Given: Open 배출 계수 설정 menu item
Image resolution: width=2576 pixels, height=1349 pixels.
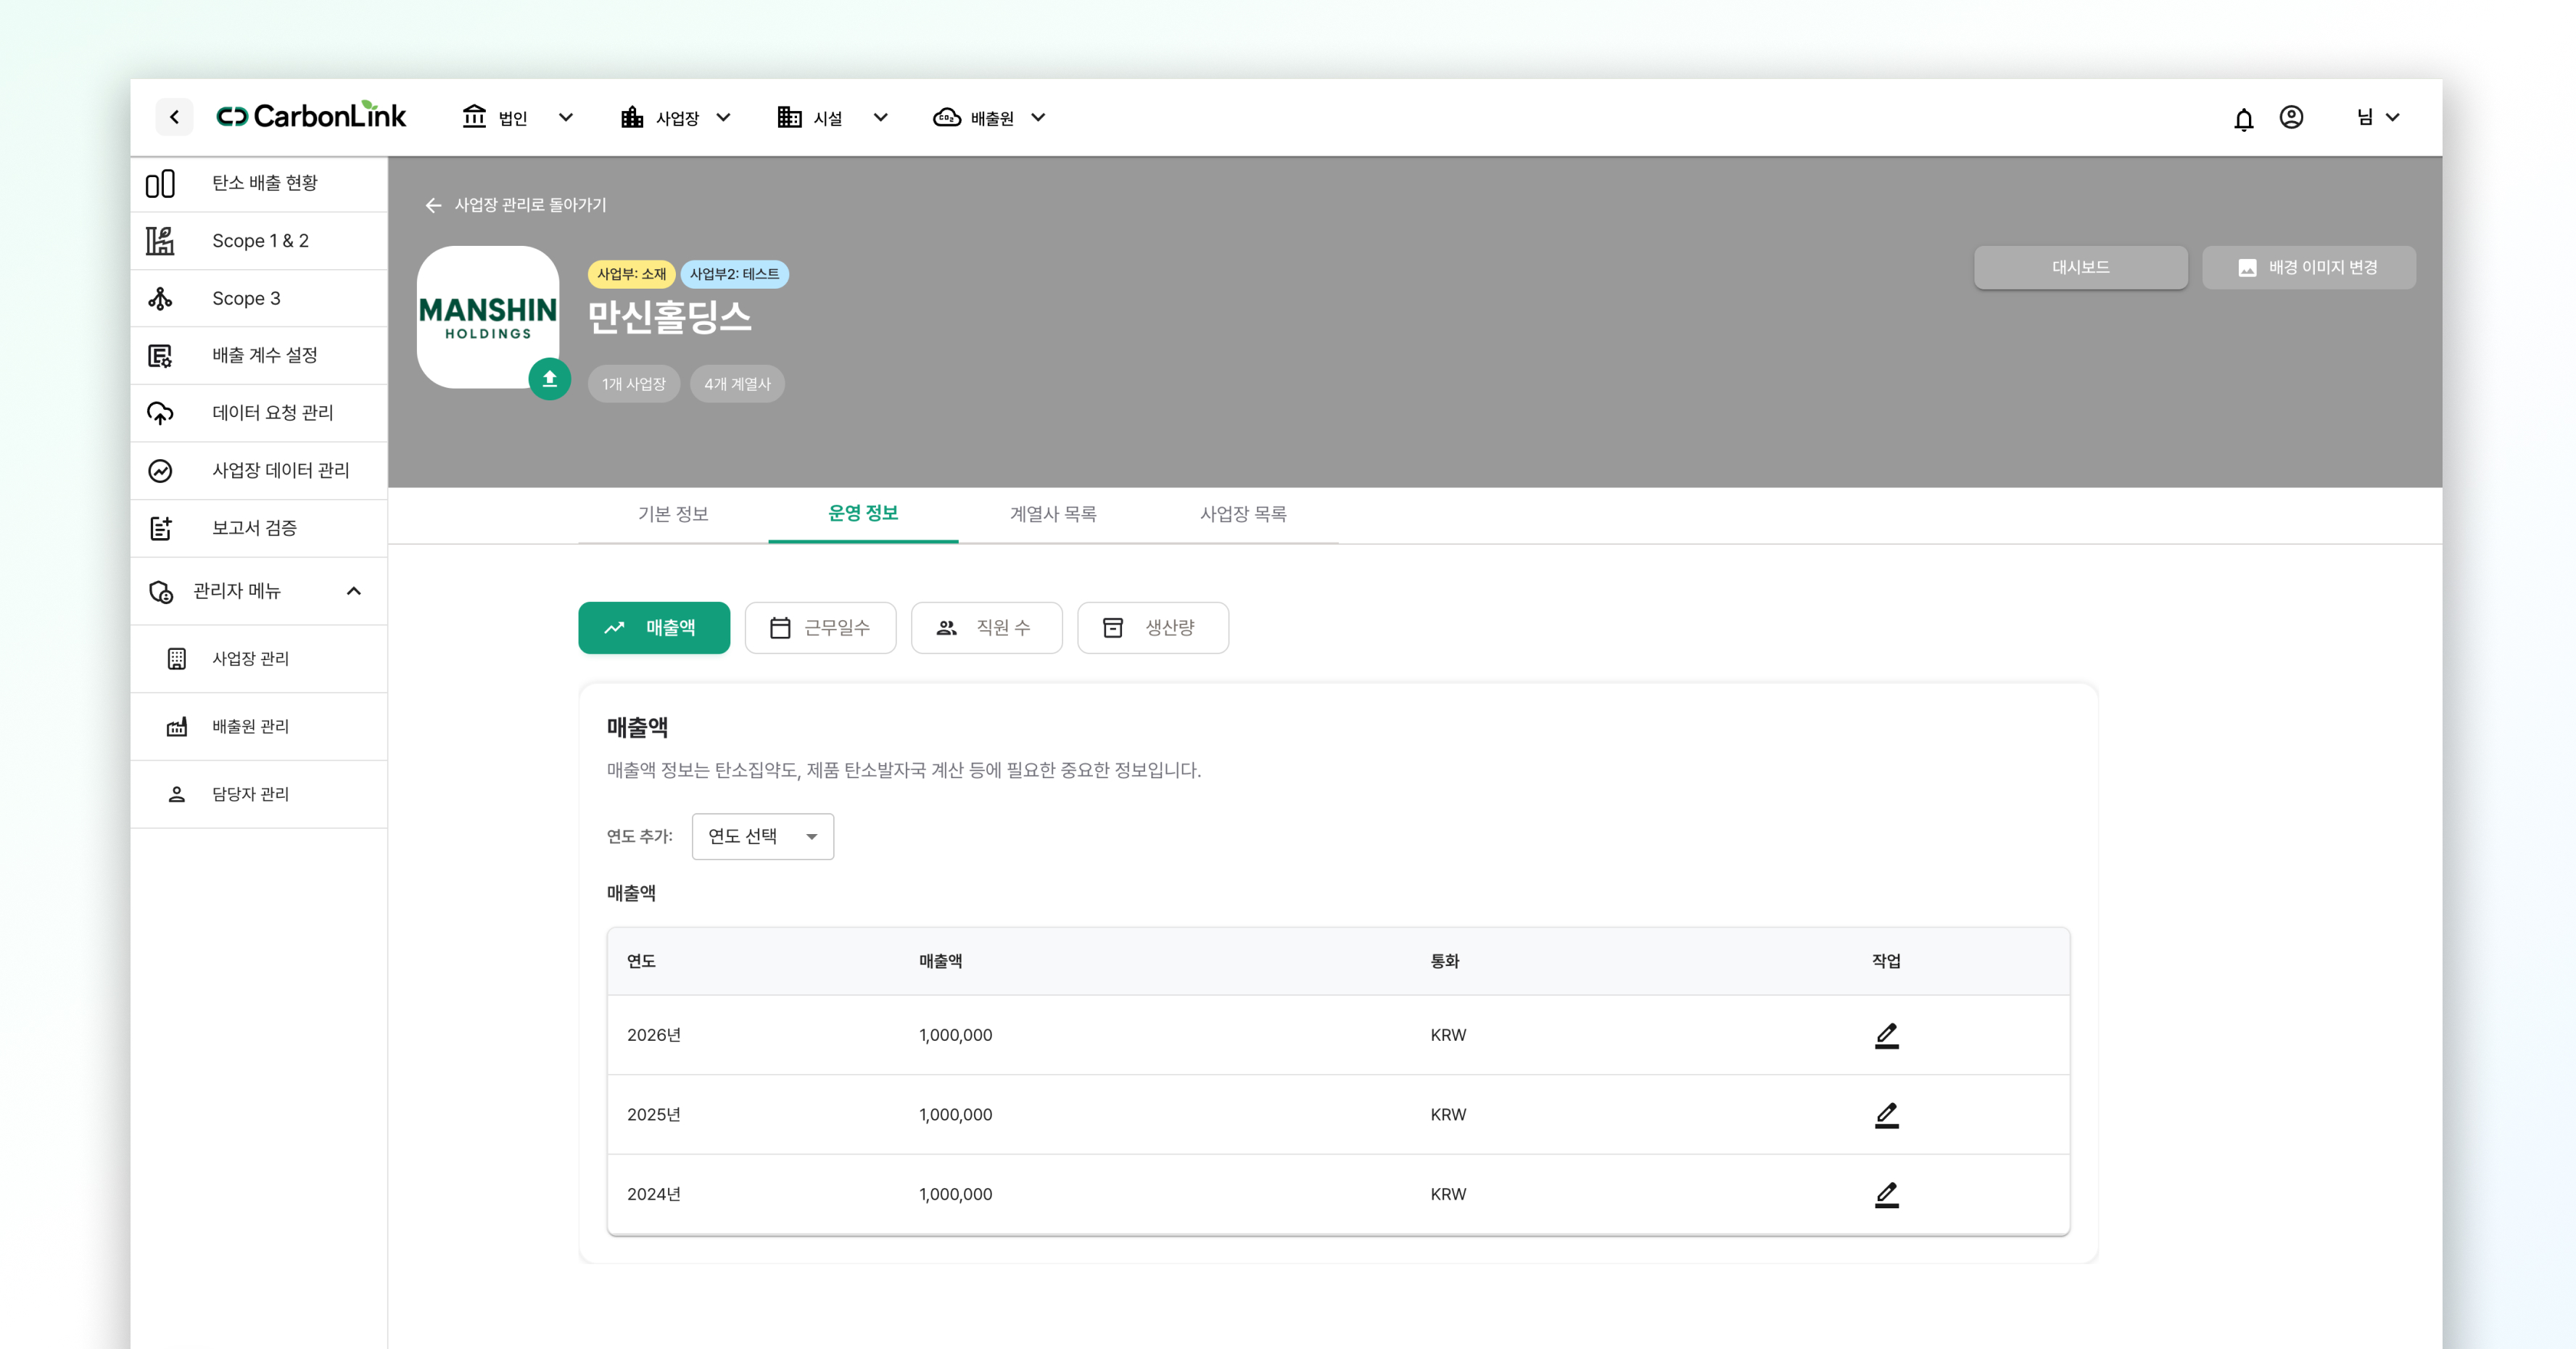Looking at the screenshot, I should pyautogui.click(x=259, y=355).
